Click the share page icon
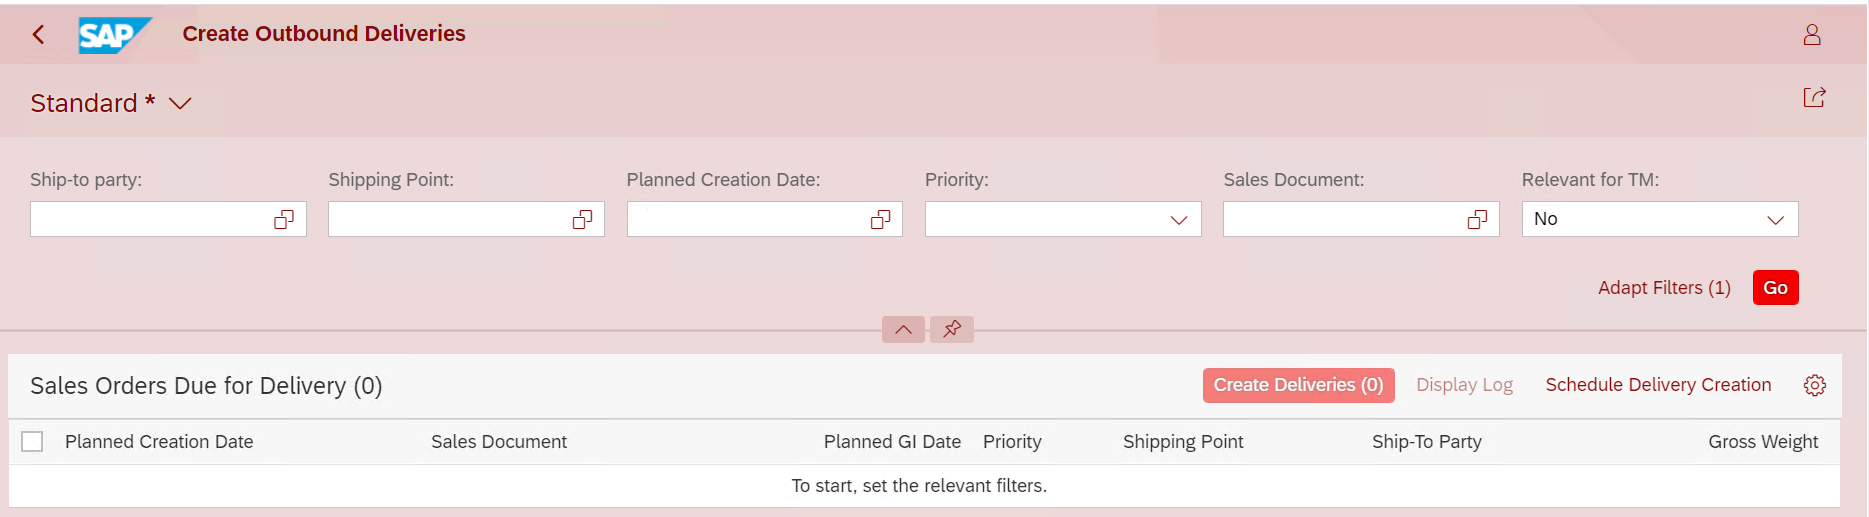Screen dimensions: 1869x517 coord(1814,97)
